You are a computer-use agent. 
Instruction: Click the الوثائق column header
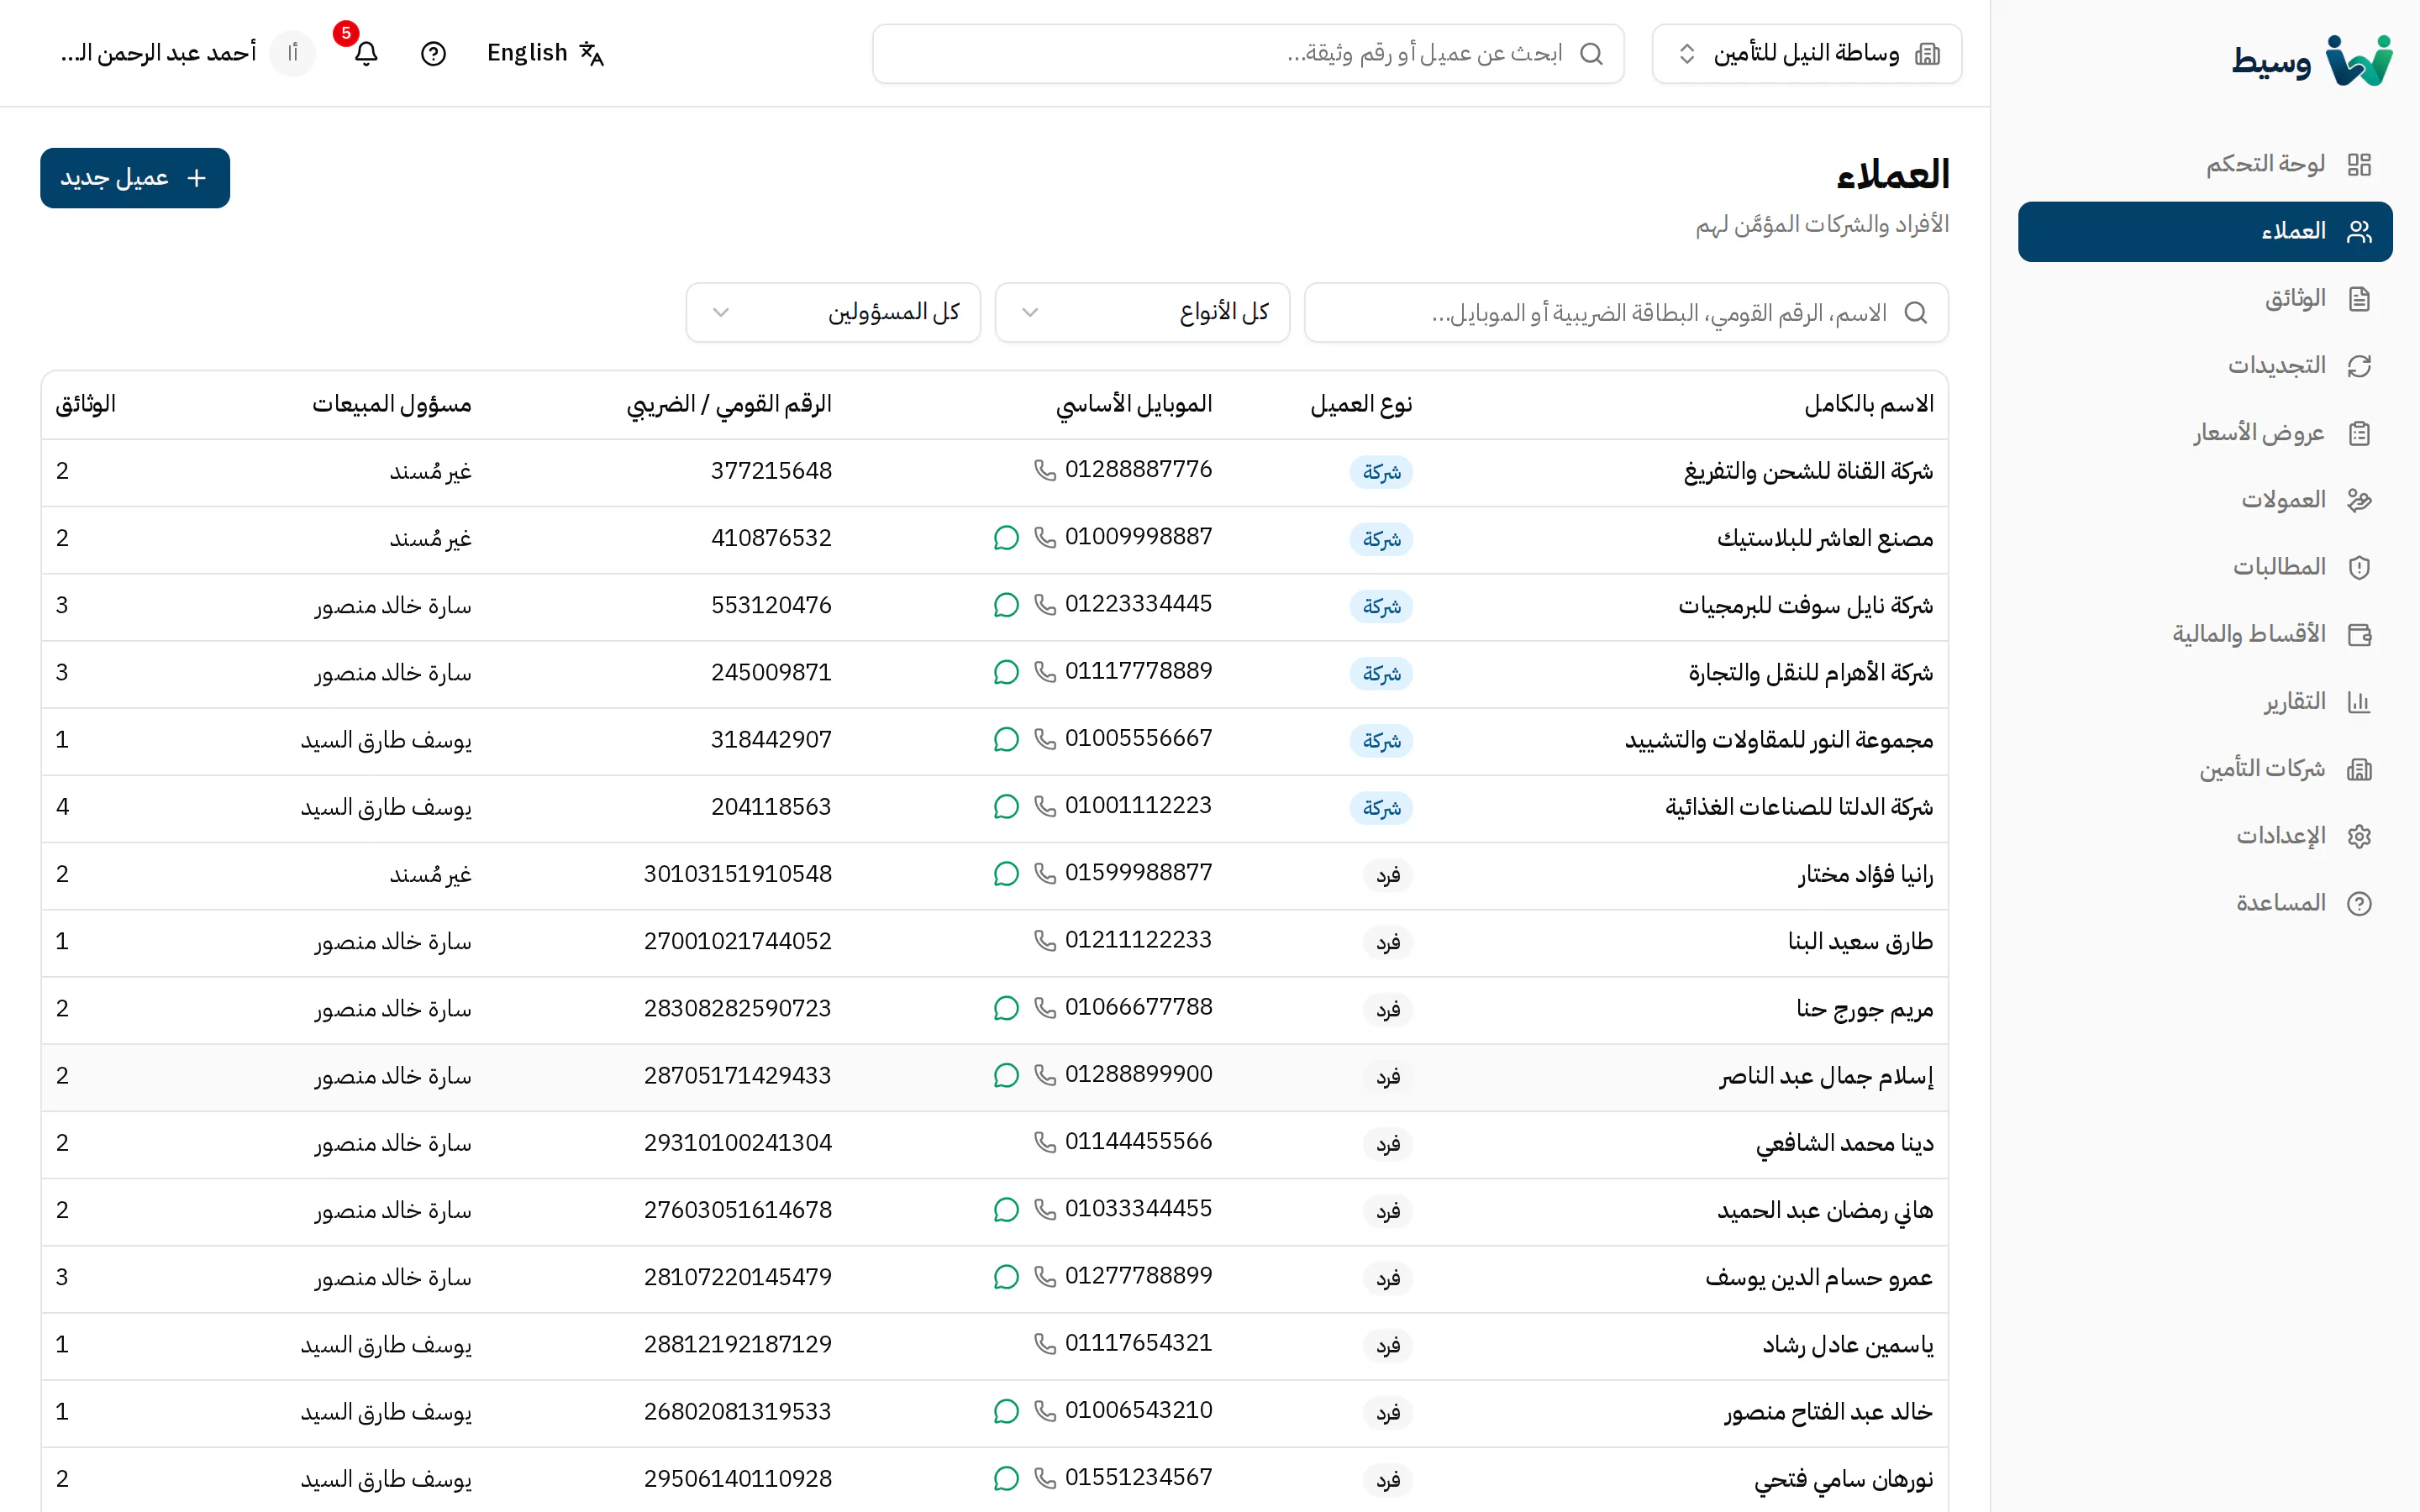pyautogui.click(x=85, y=404)
